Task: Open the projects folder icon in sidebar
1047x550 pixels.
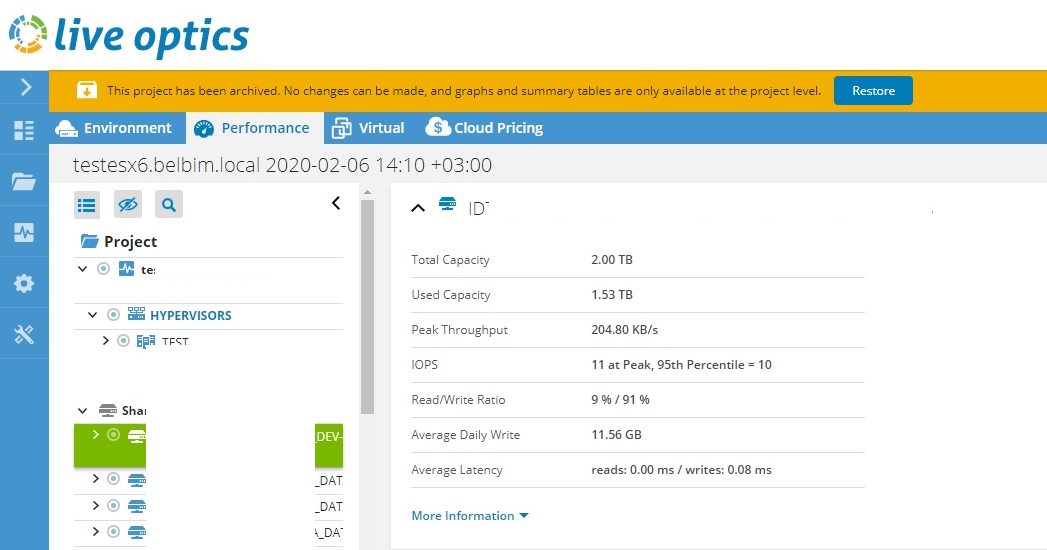Action: click(x=24, y=181)
